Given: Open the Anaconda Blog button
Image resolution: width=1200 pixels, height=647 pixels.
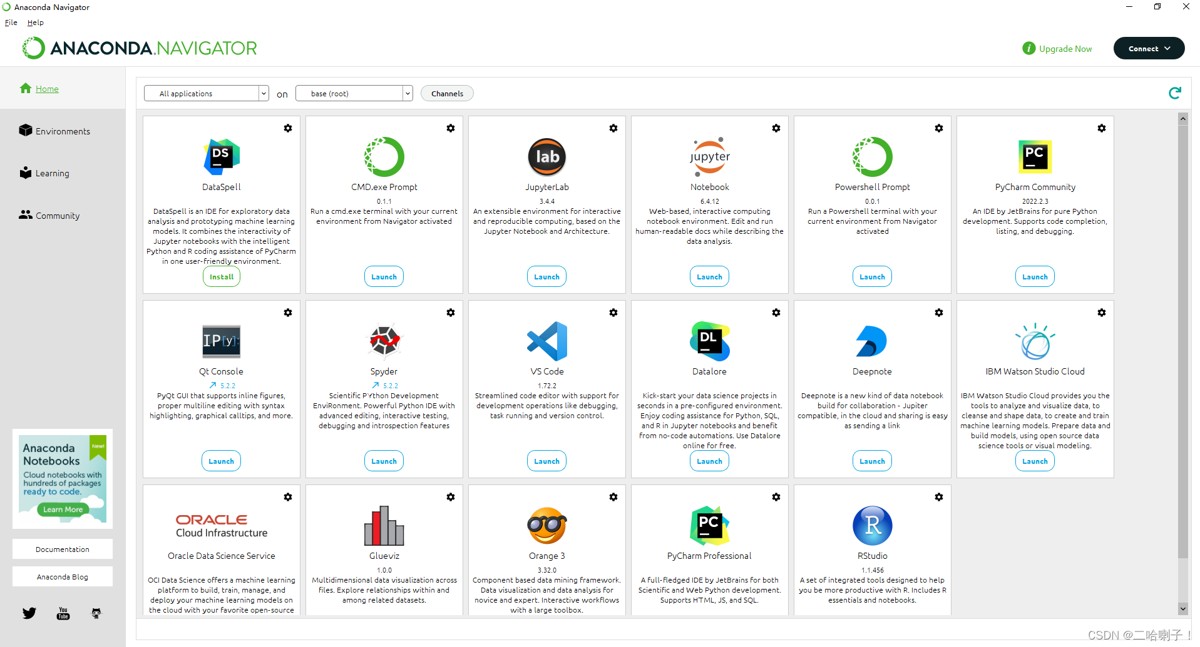Looking at the screenshot, I should (x=62, y=577).
